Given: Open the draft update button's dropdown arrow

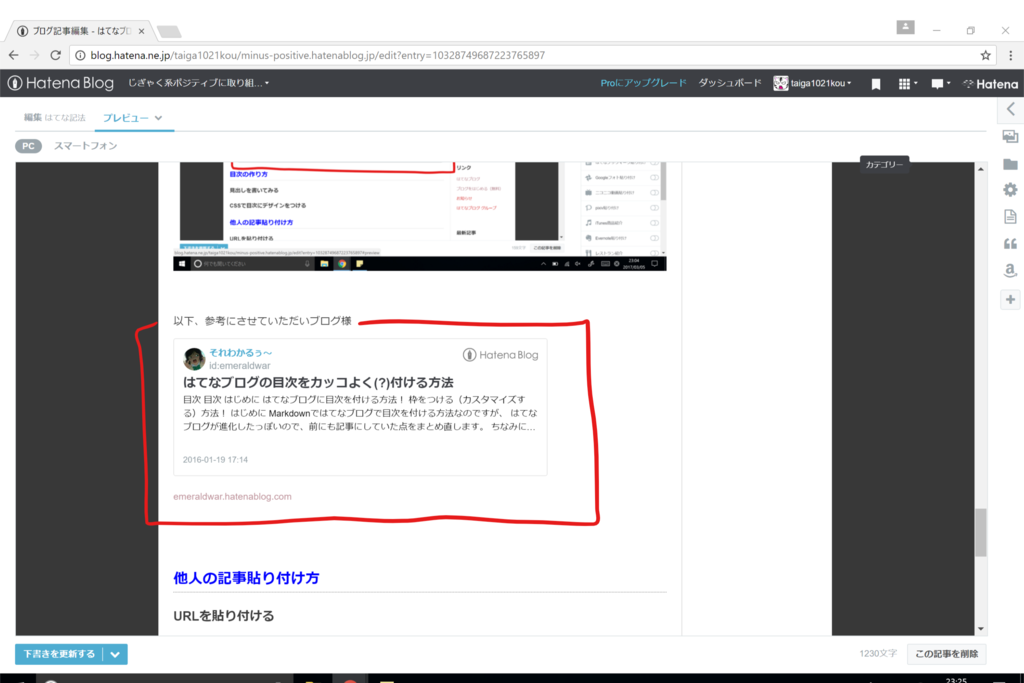Looking at the screenshot, I should (115, 654).
